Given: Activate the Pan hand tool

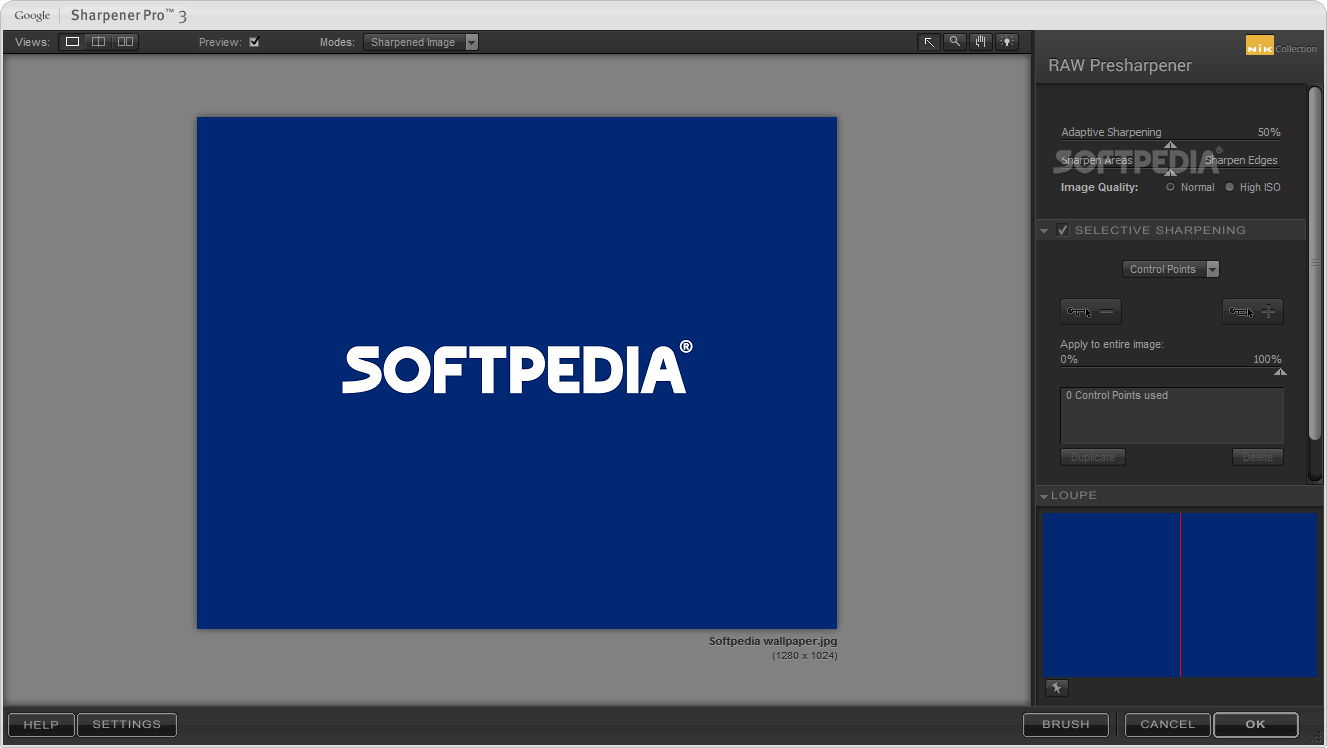Looking at the screenshot, I should tap(981, 42).
